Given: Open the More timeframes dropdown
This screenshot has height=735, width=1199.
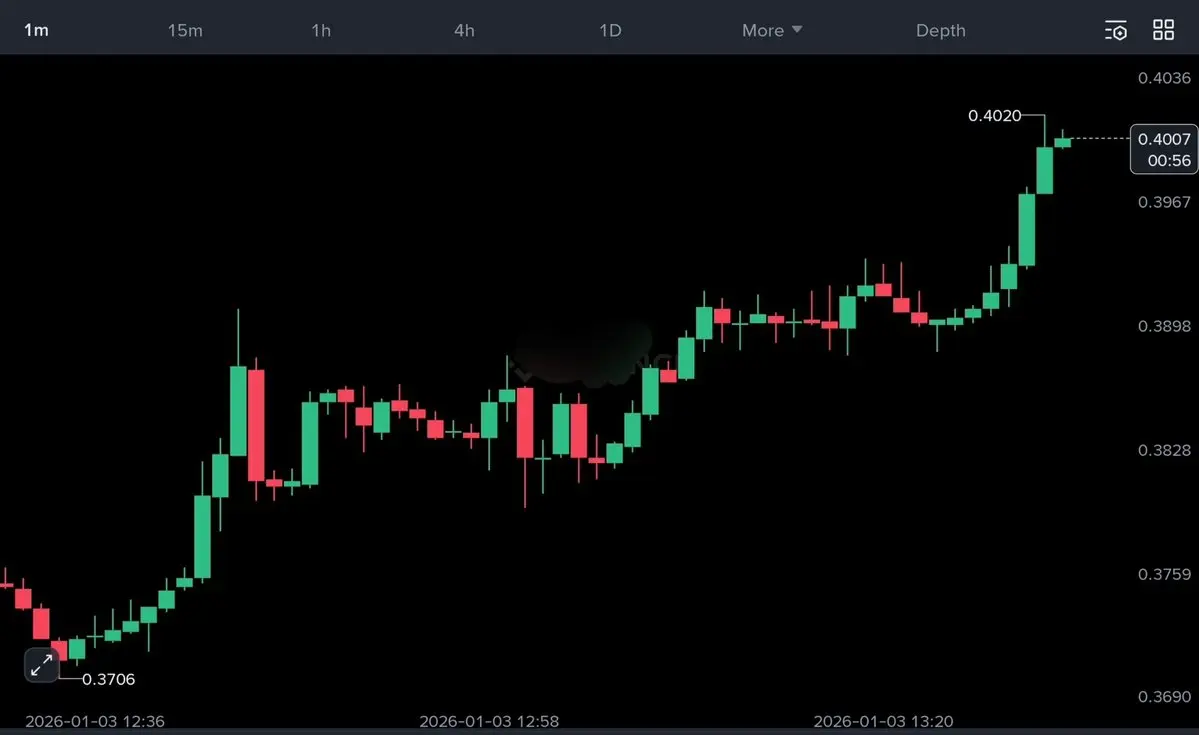Looking at the screenshot, I should tap(772, 31).
